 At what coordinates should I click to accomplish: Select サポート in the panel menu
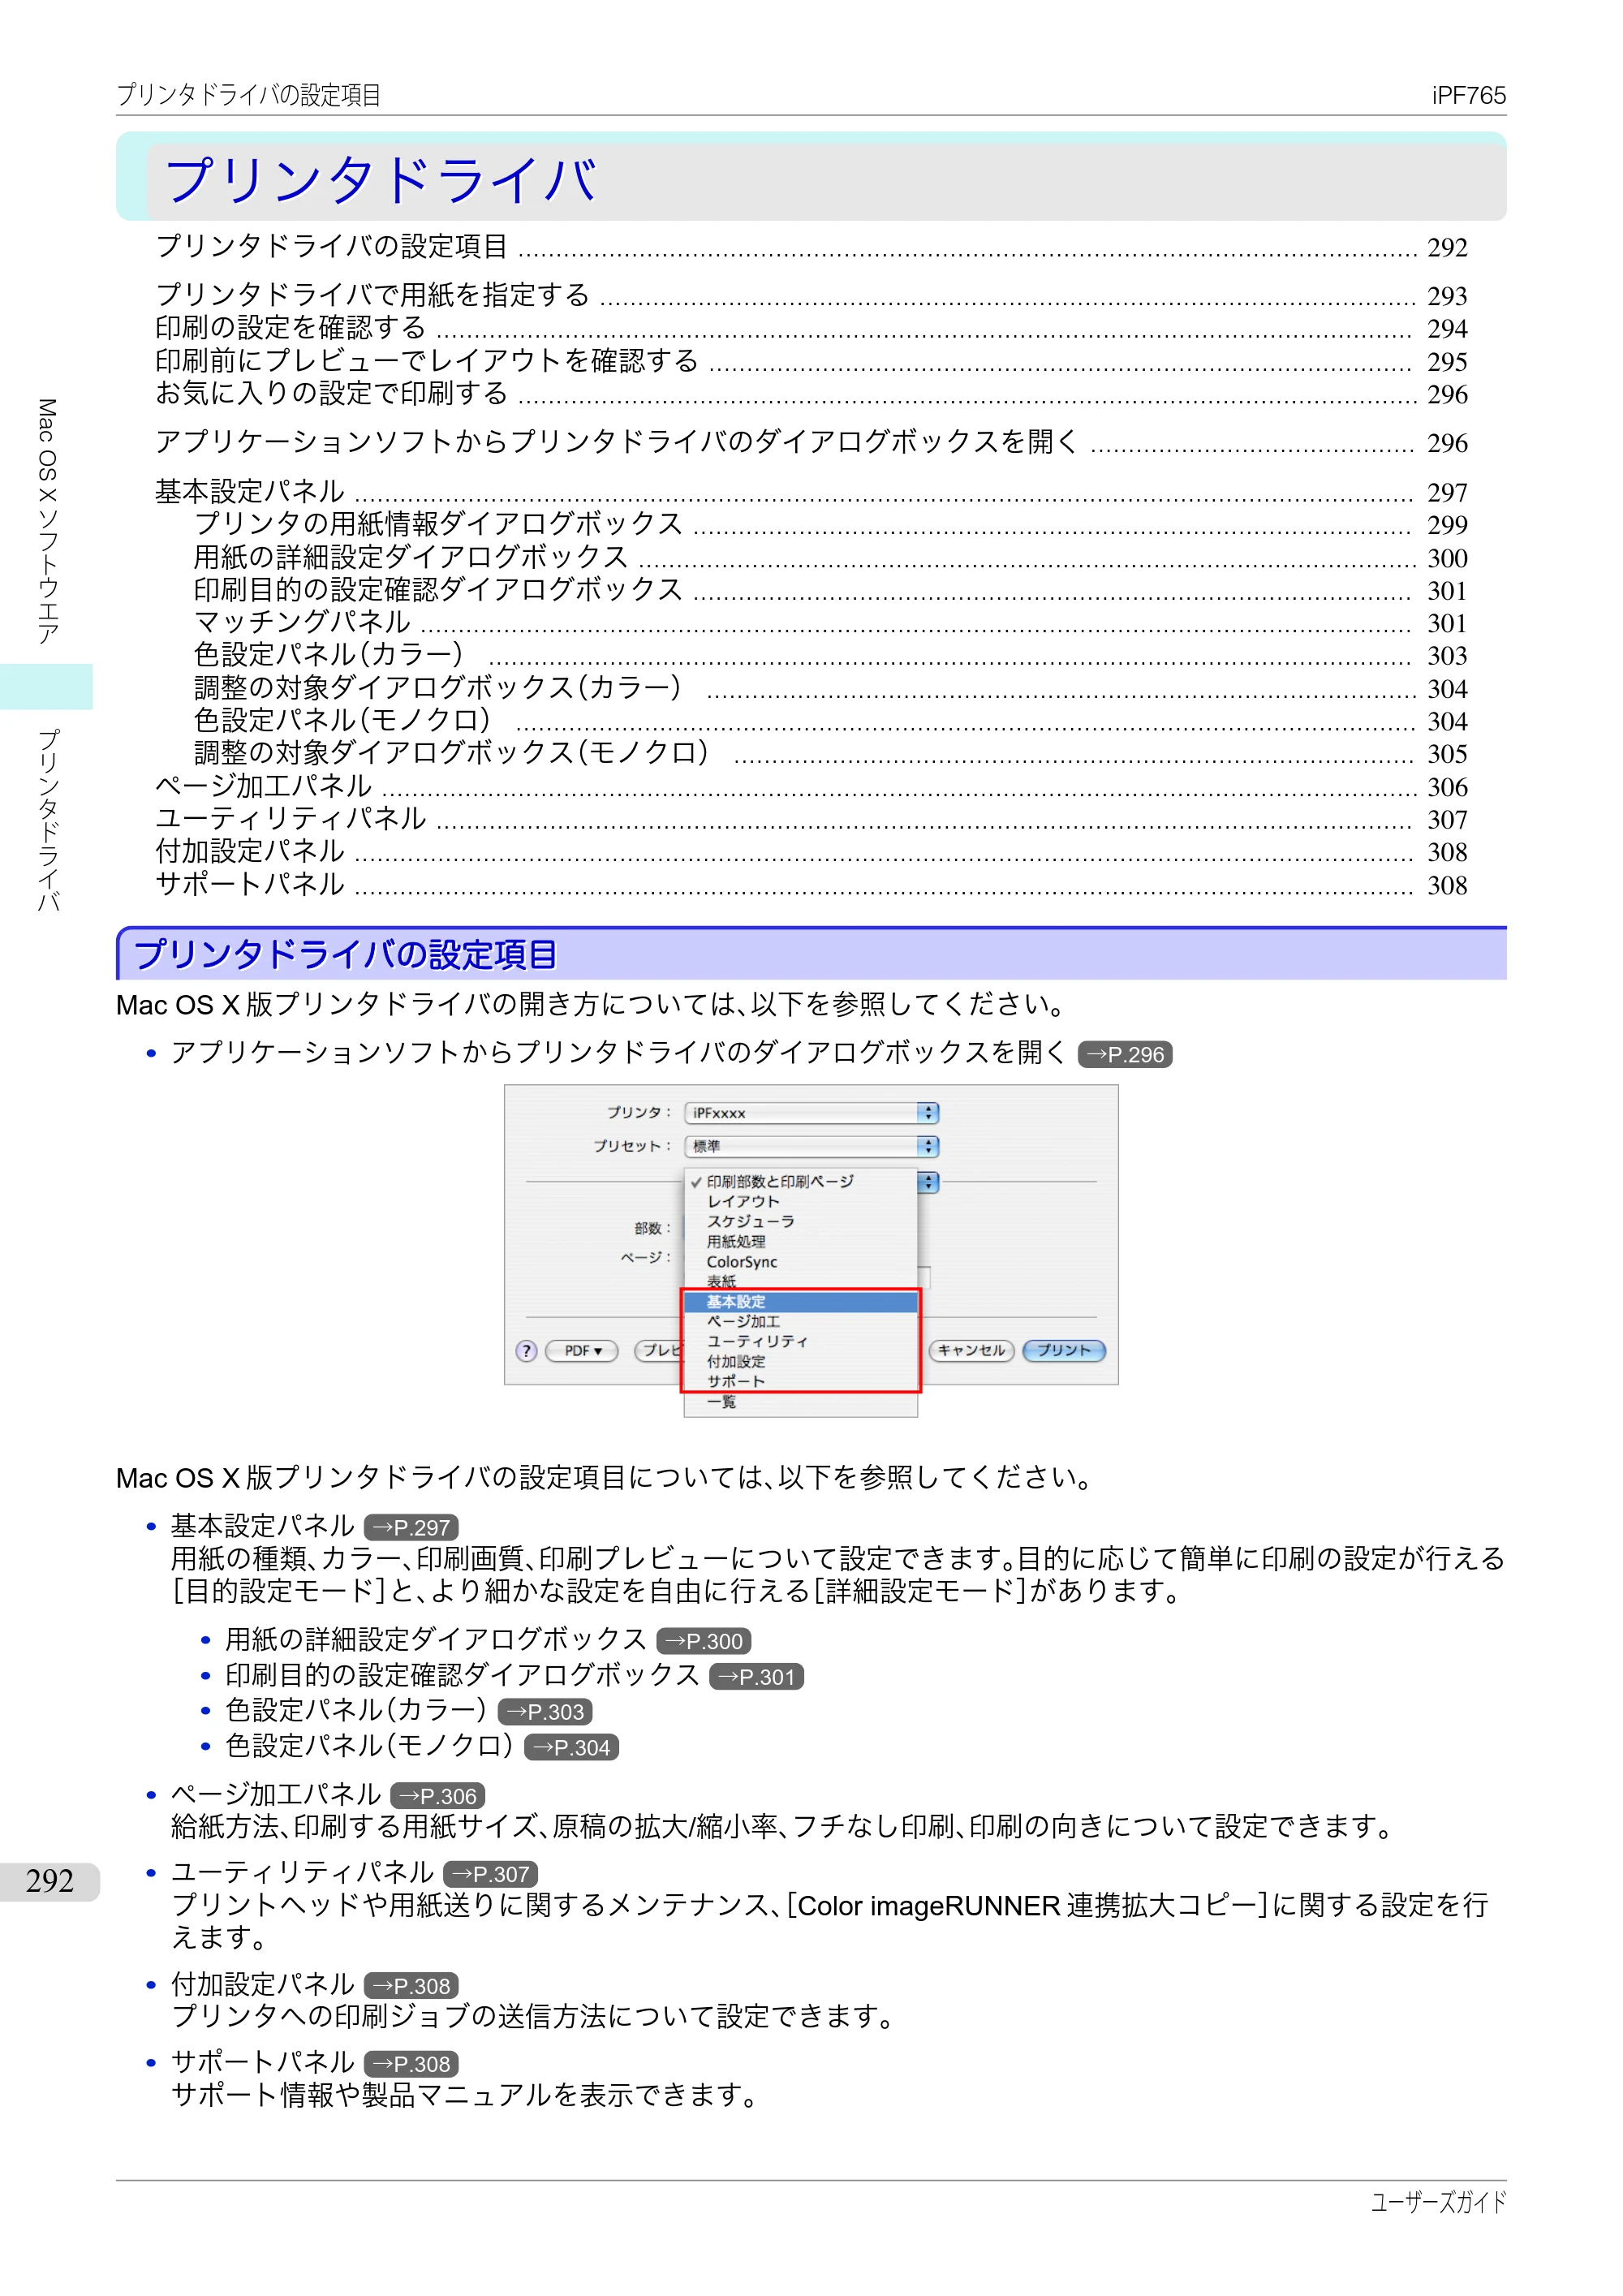pyautogui.click(x=800, y=1381)
